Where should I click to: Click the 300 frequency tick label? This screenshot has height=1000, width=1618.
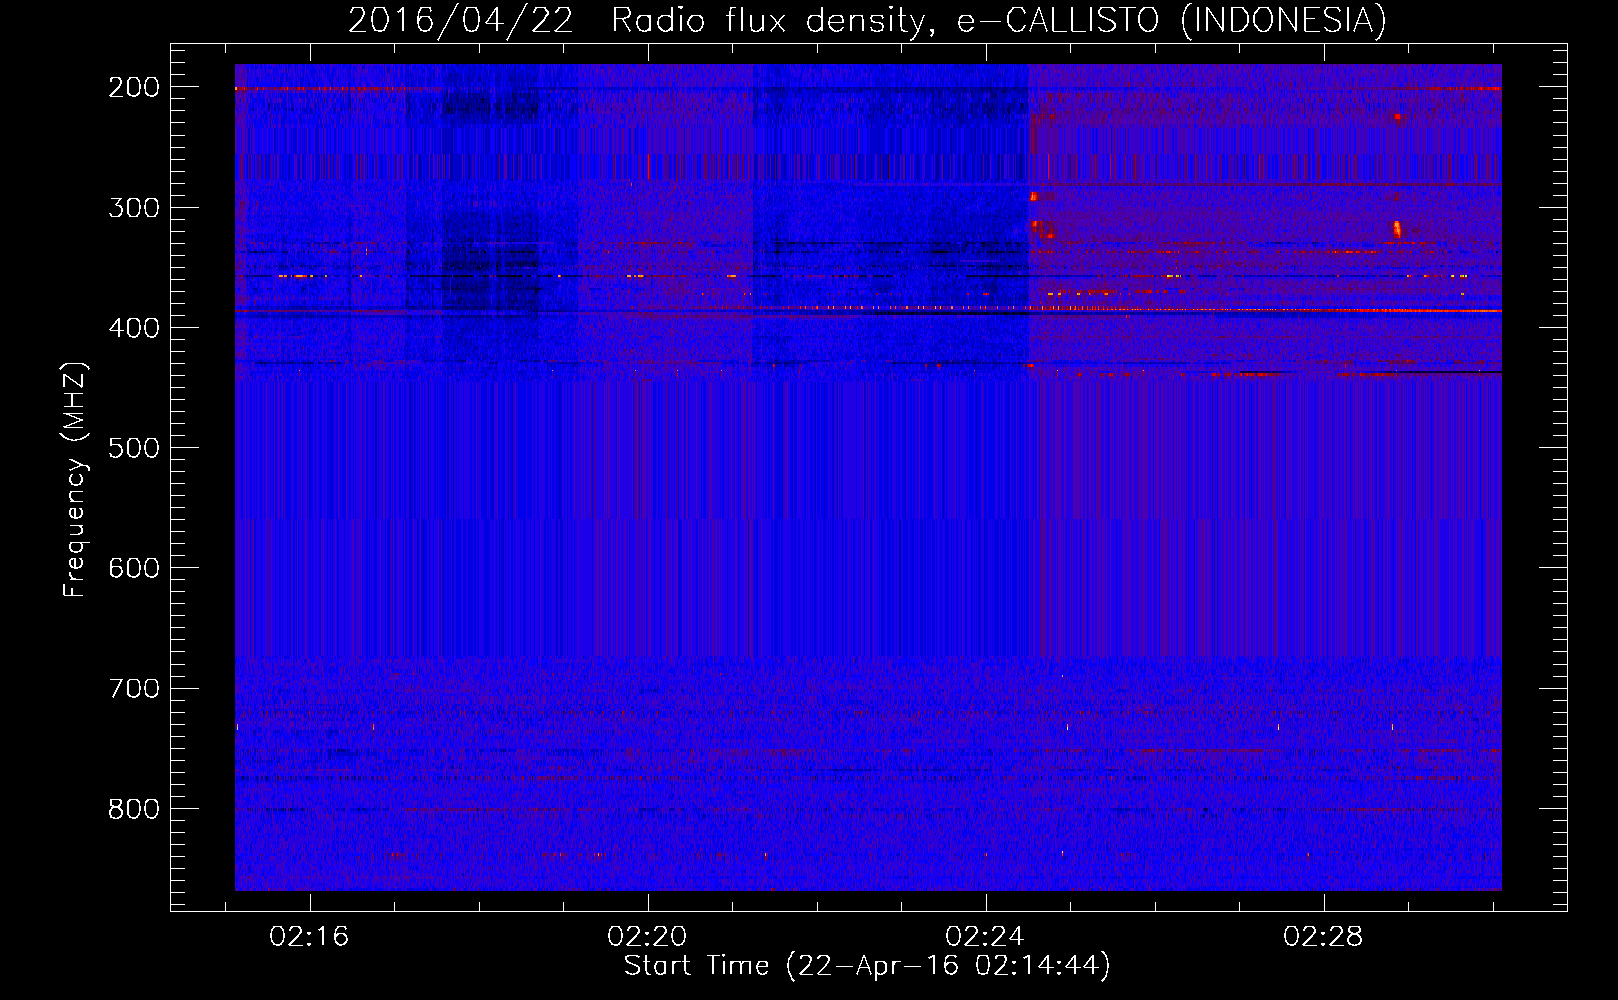tap(134, 208)
